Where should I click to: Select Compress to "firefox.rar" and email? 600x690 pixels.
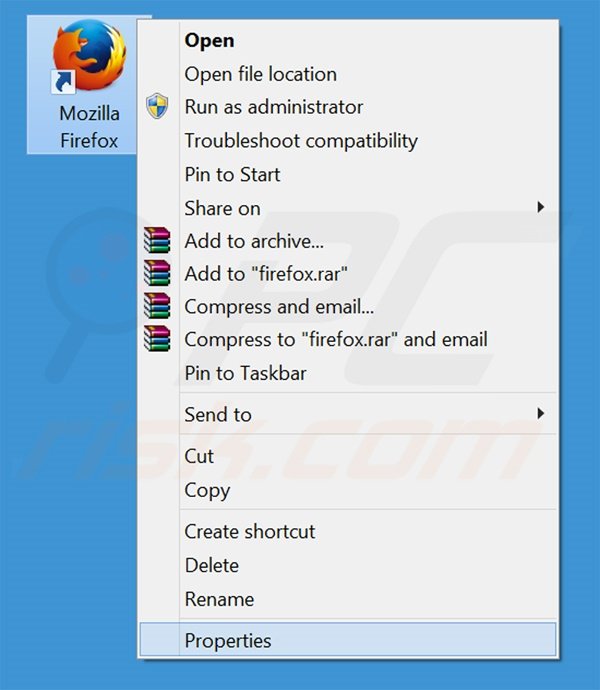tap(348, 340)
